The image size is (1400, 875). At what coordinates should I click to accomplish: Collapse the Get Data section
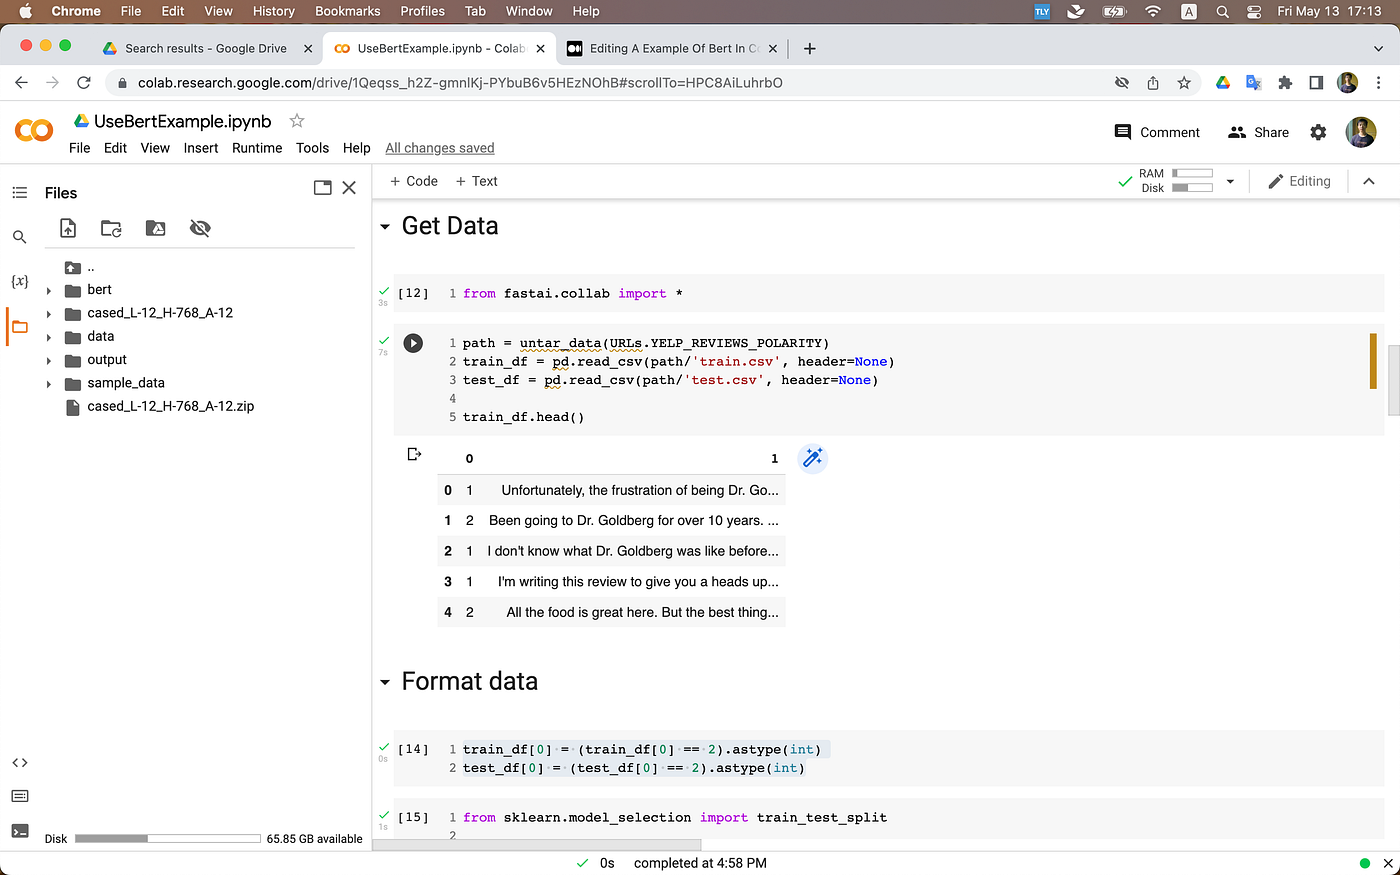point(385,226)
